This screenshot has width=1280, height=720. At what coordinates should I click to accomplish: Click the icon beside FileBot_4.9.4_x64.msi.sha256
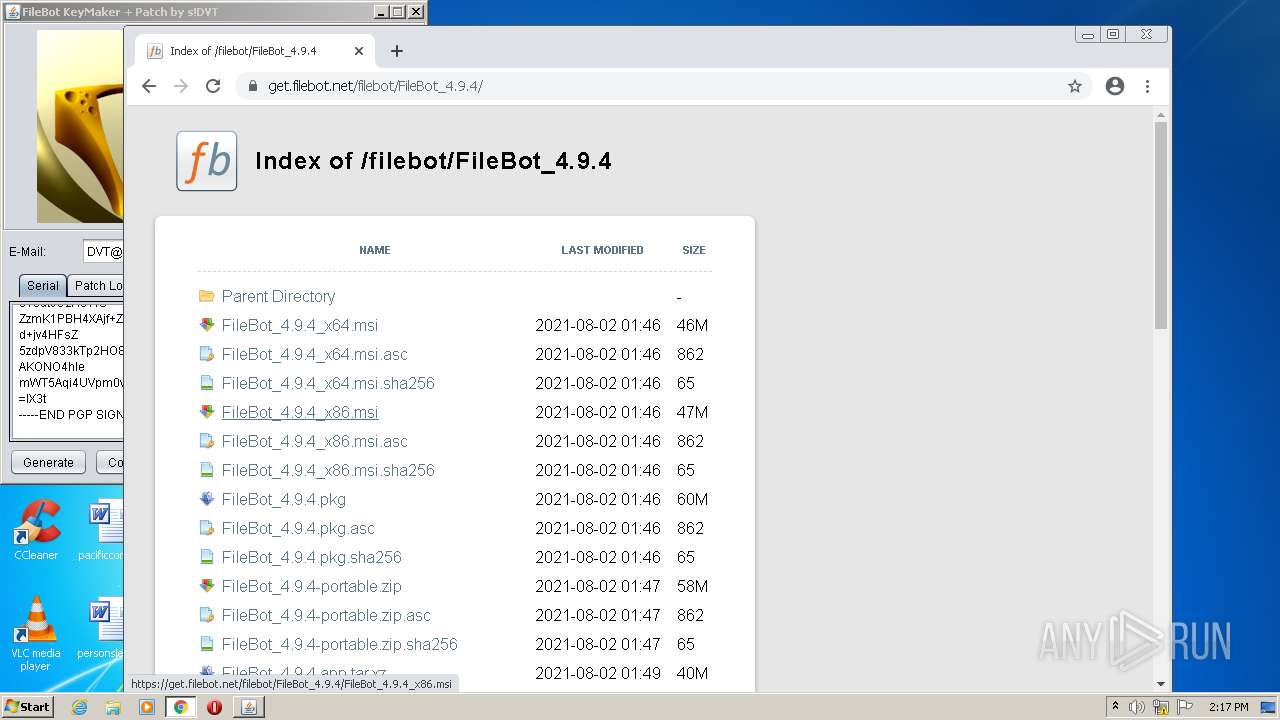point(207,383)
